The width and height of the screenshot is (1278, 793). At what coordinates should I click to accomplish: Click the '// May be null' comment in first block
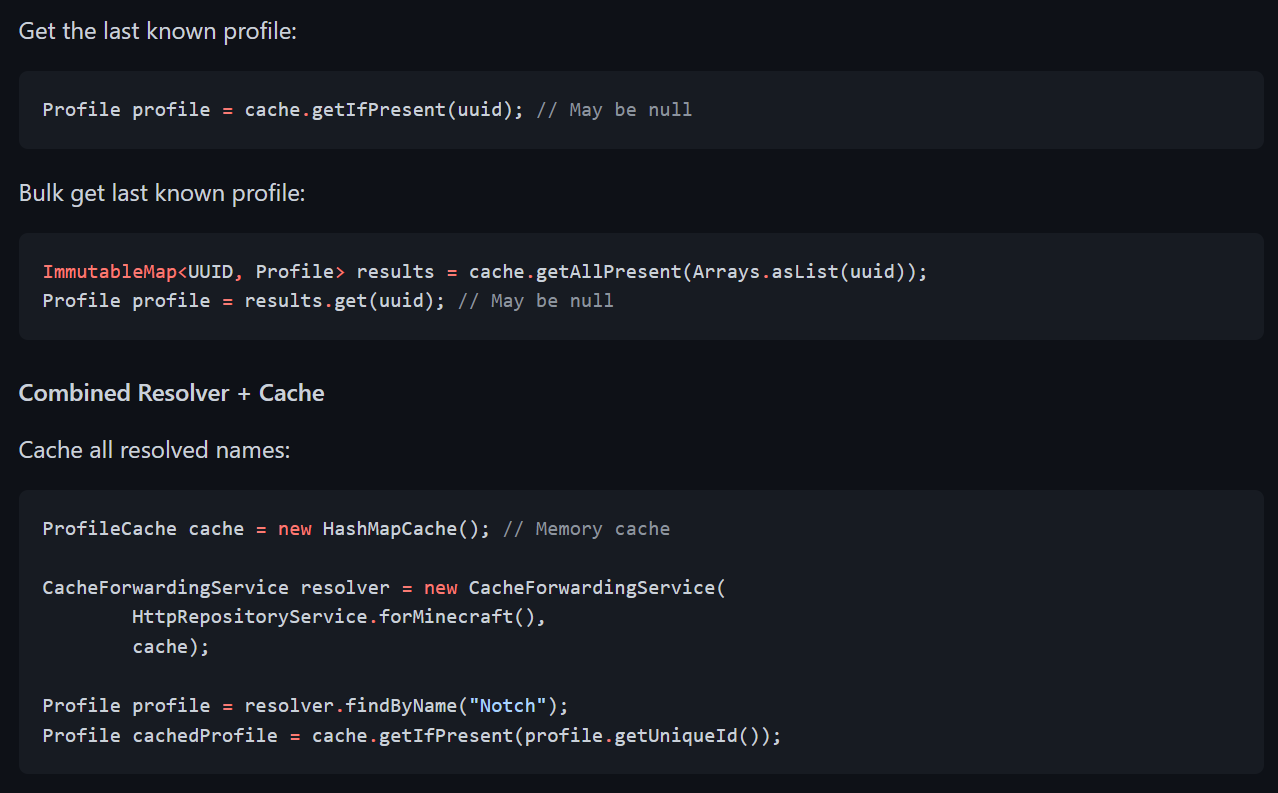614,110
